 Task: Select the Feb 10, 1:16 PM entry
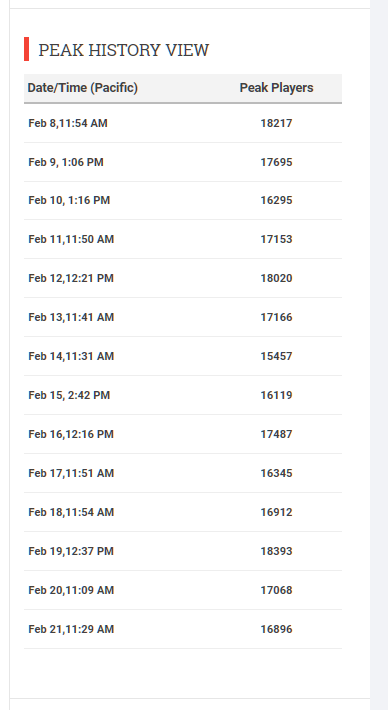69,200
